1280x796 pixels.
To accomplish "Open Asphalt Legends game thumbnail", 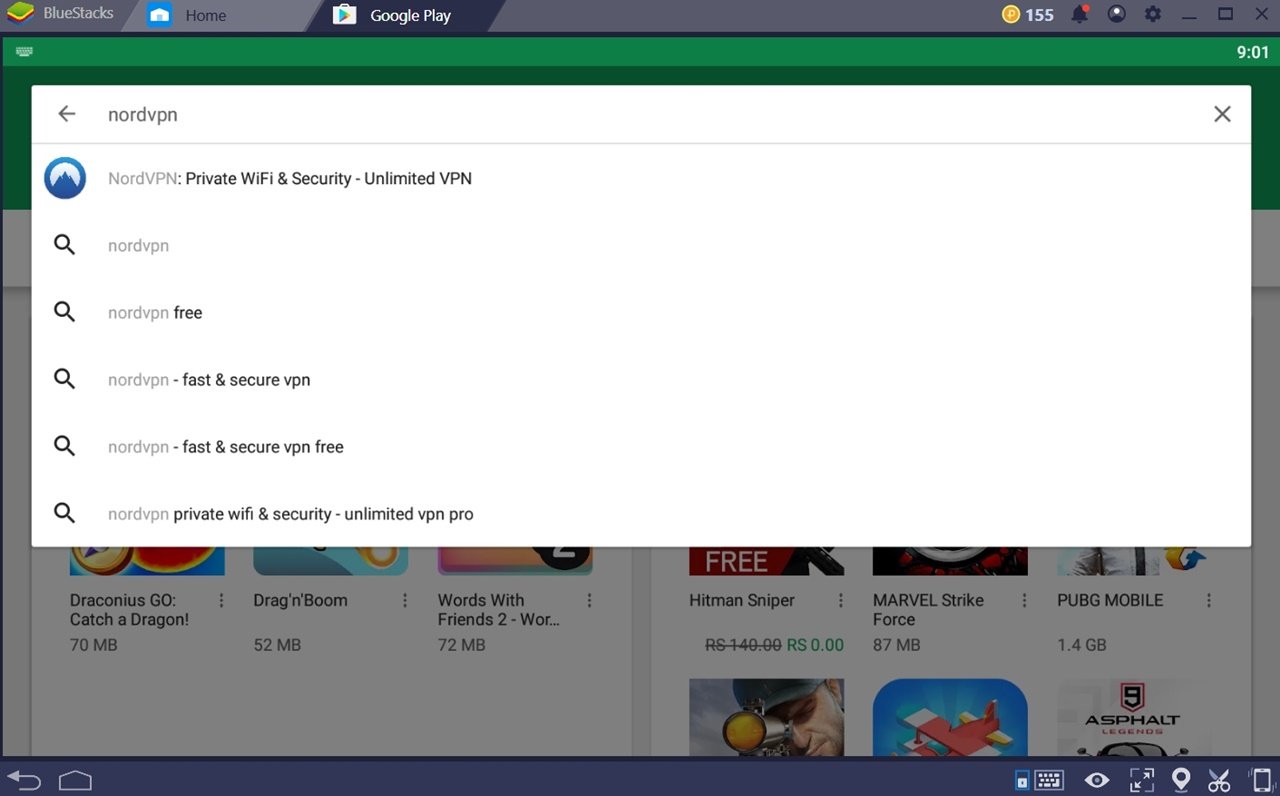I will pos(1134,718).
